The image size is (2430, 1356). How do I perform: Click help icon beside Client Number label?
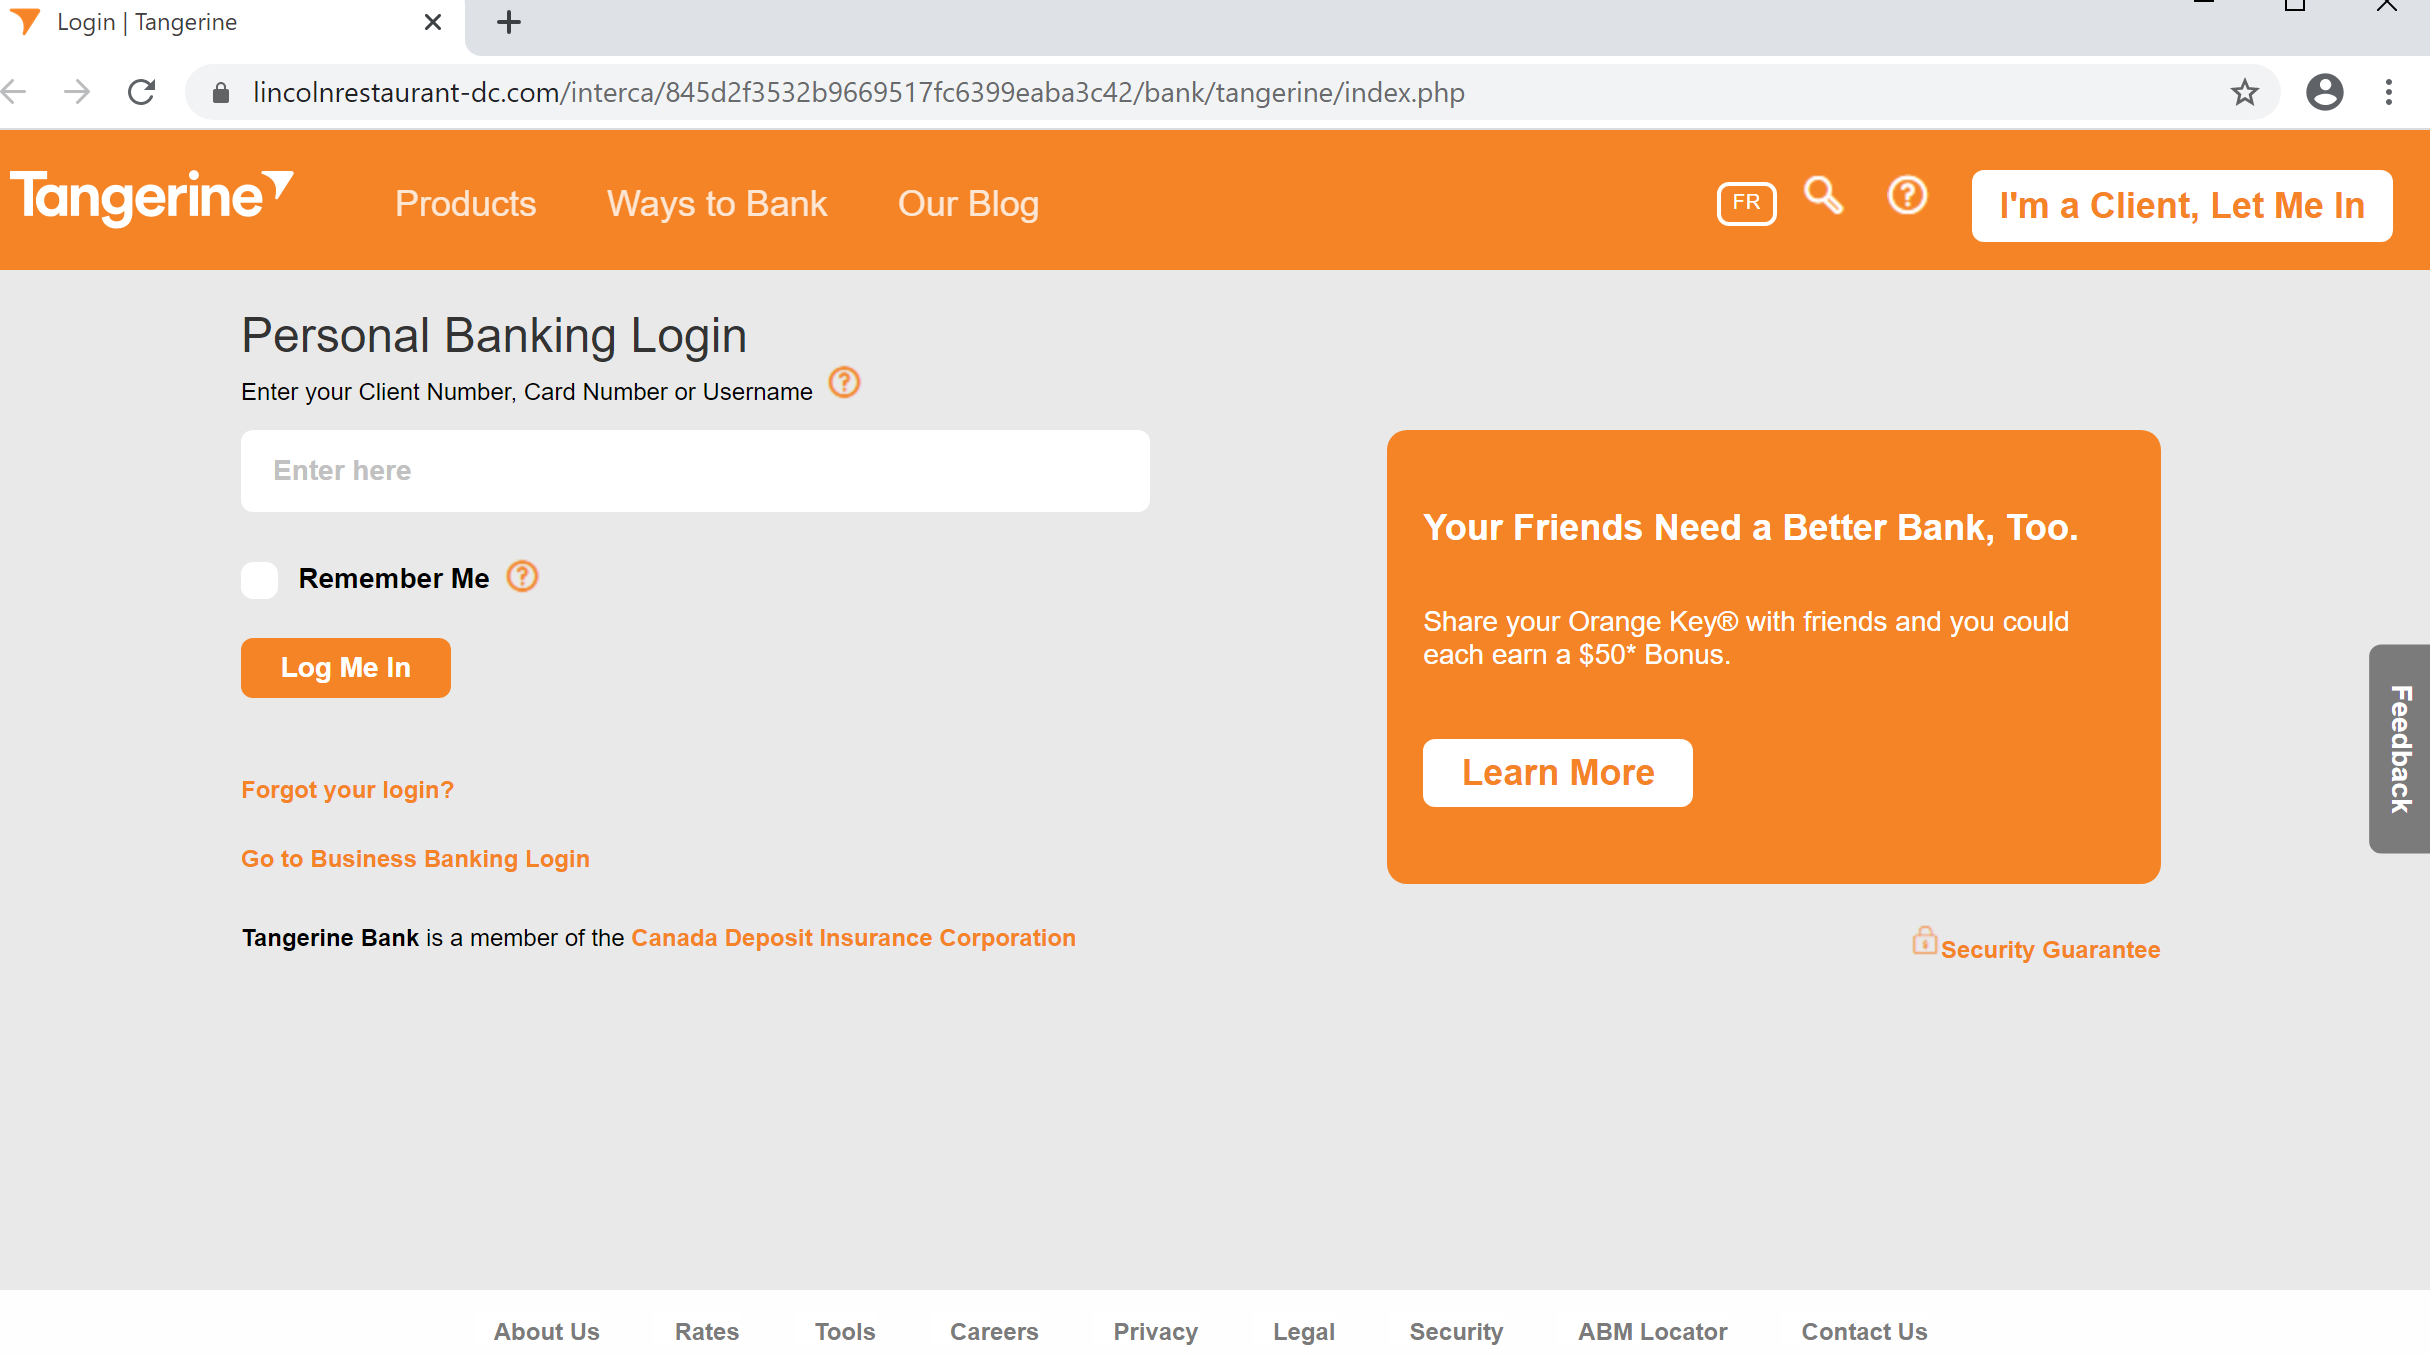point(845,383)
